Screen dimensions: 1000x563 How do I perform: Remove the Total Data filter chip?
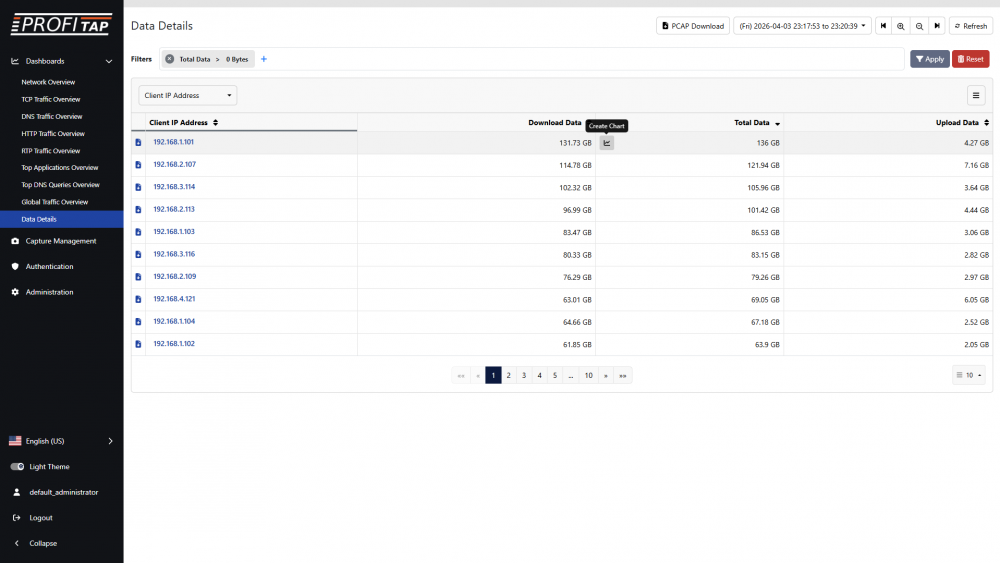click(169, 59)
